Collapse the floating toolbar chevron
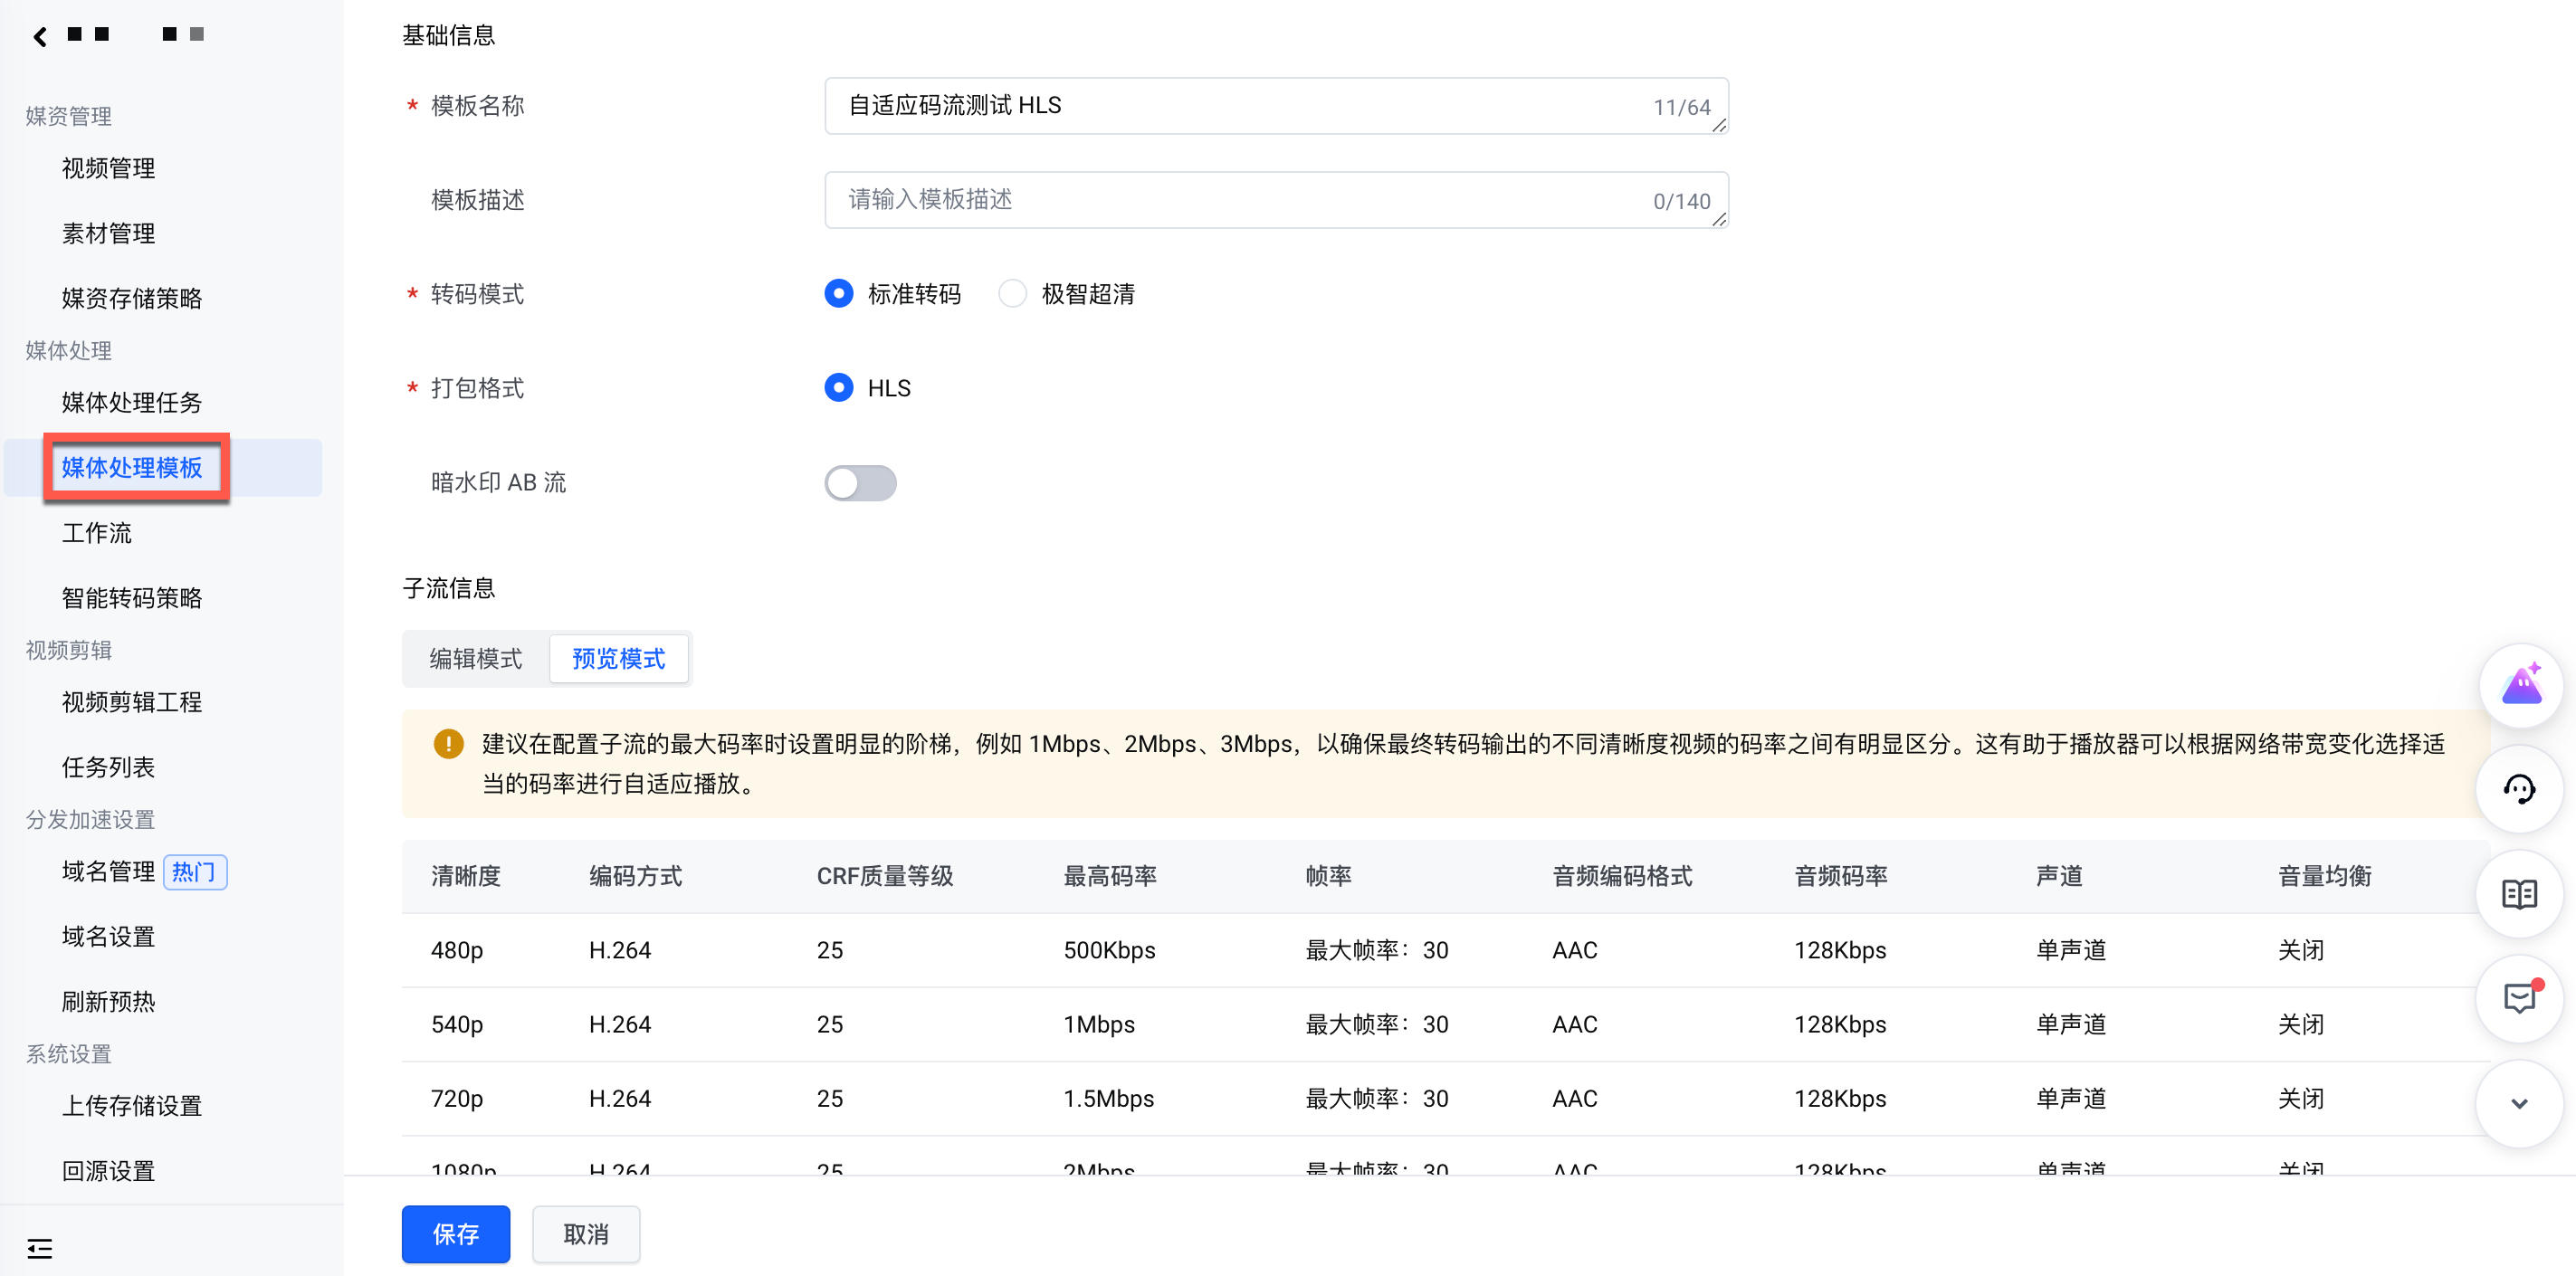This screenshot has width=2576, height=1276. (2519, 1103)
